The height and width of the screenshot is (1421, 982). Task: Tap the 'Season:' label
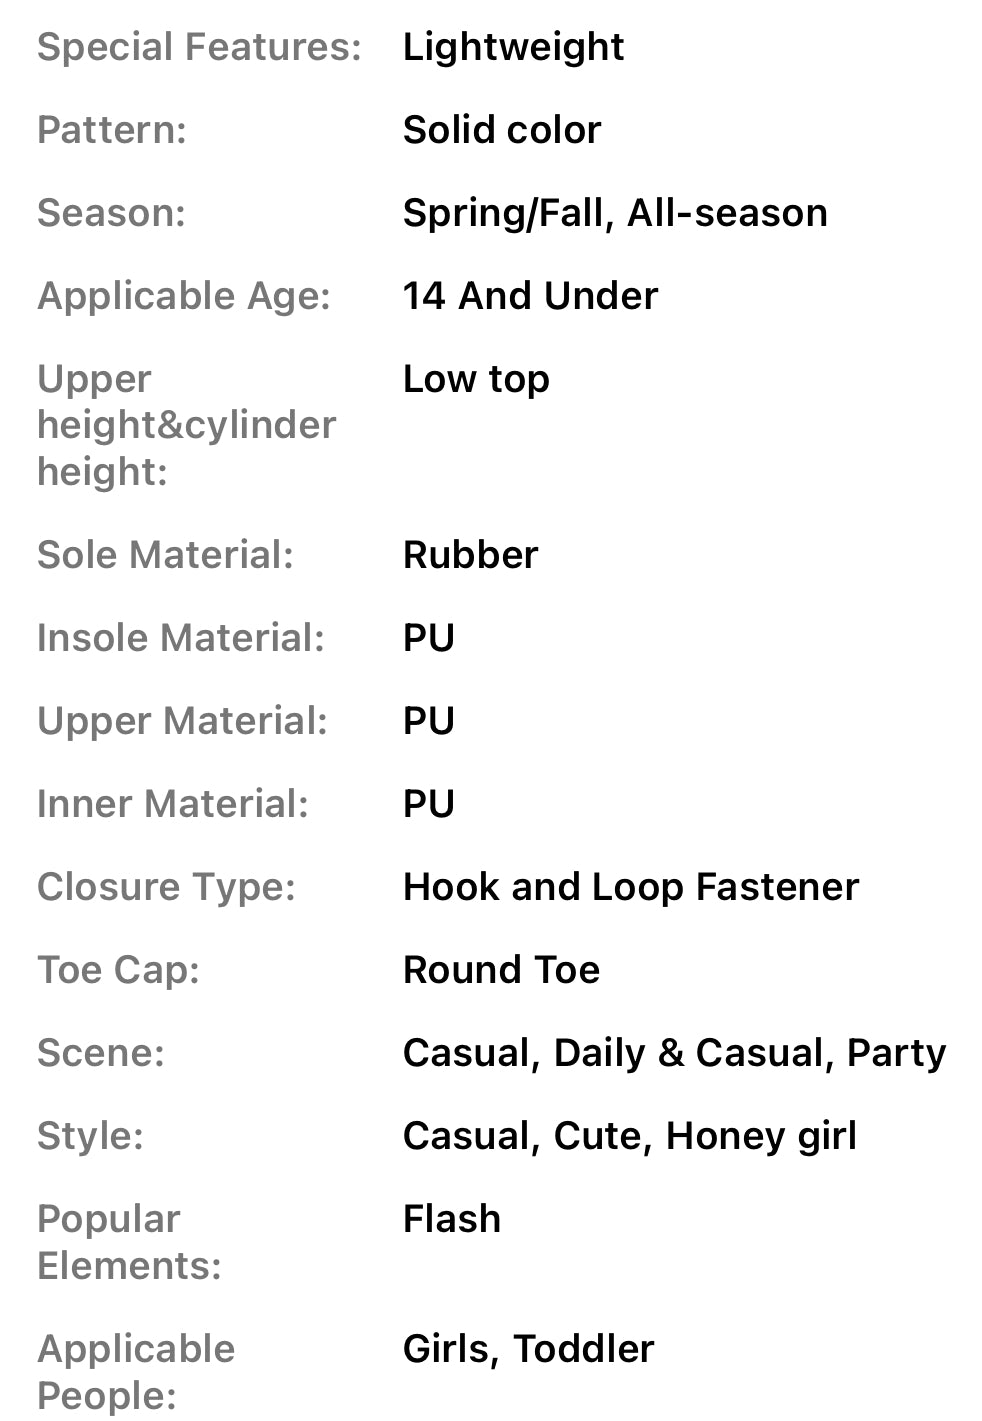pyautogui.click(x=111, y=213)
